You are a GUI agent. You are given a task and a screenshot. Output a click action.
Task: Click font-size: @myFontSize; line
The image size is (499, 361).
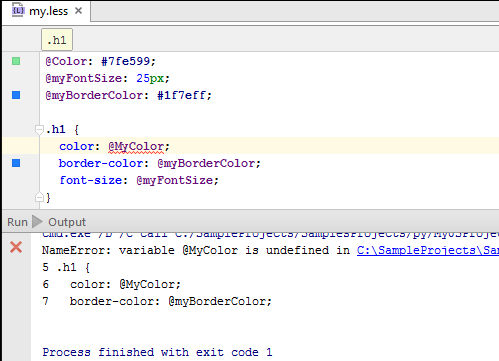coord(139,180)
